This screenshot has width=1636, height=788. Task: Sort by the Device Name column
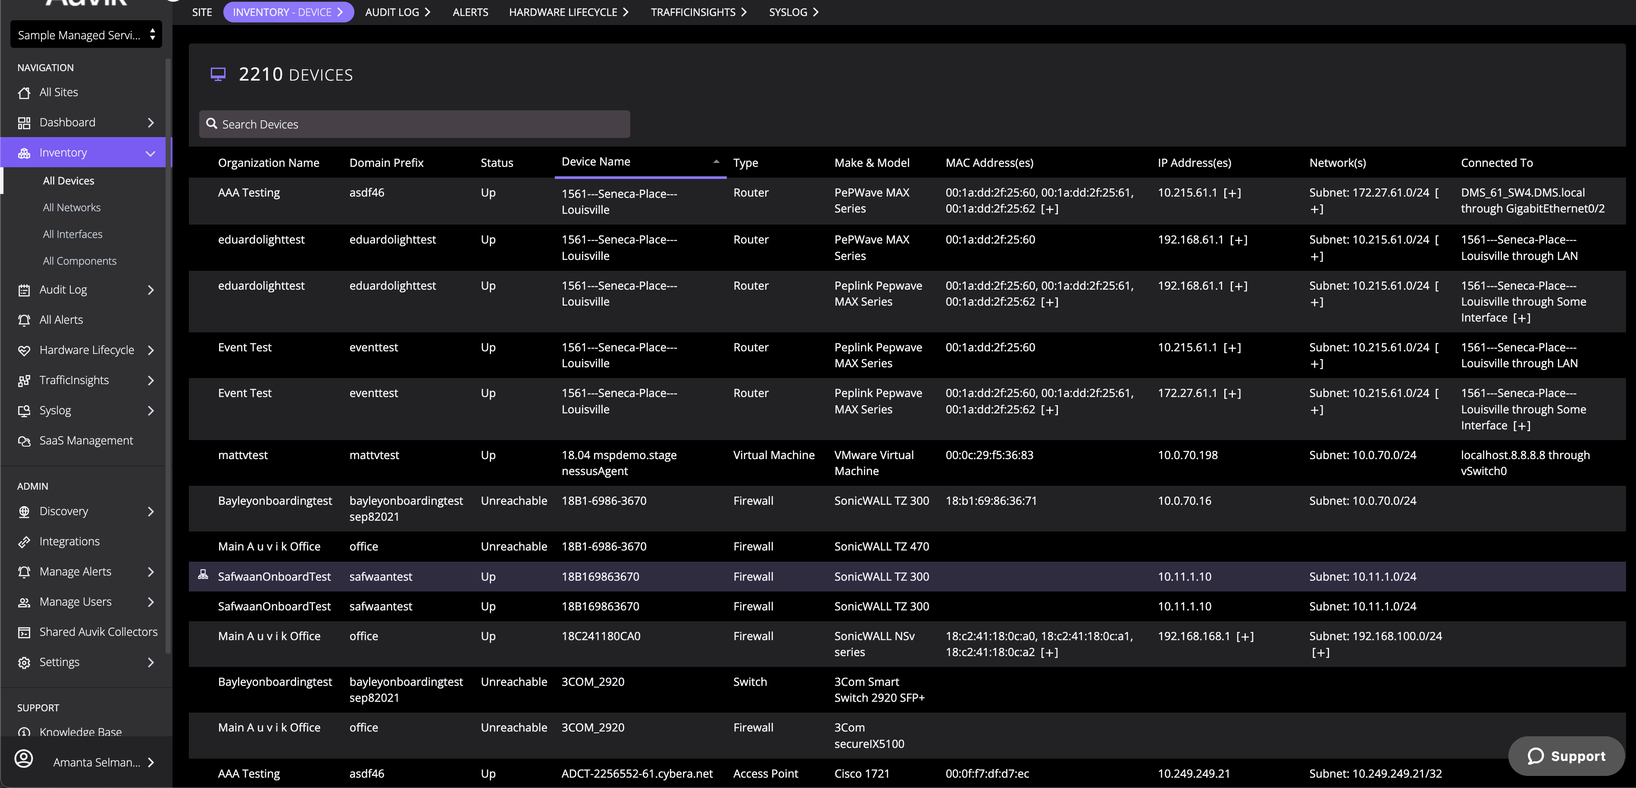tap(596, 162)
